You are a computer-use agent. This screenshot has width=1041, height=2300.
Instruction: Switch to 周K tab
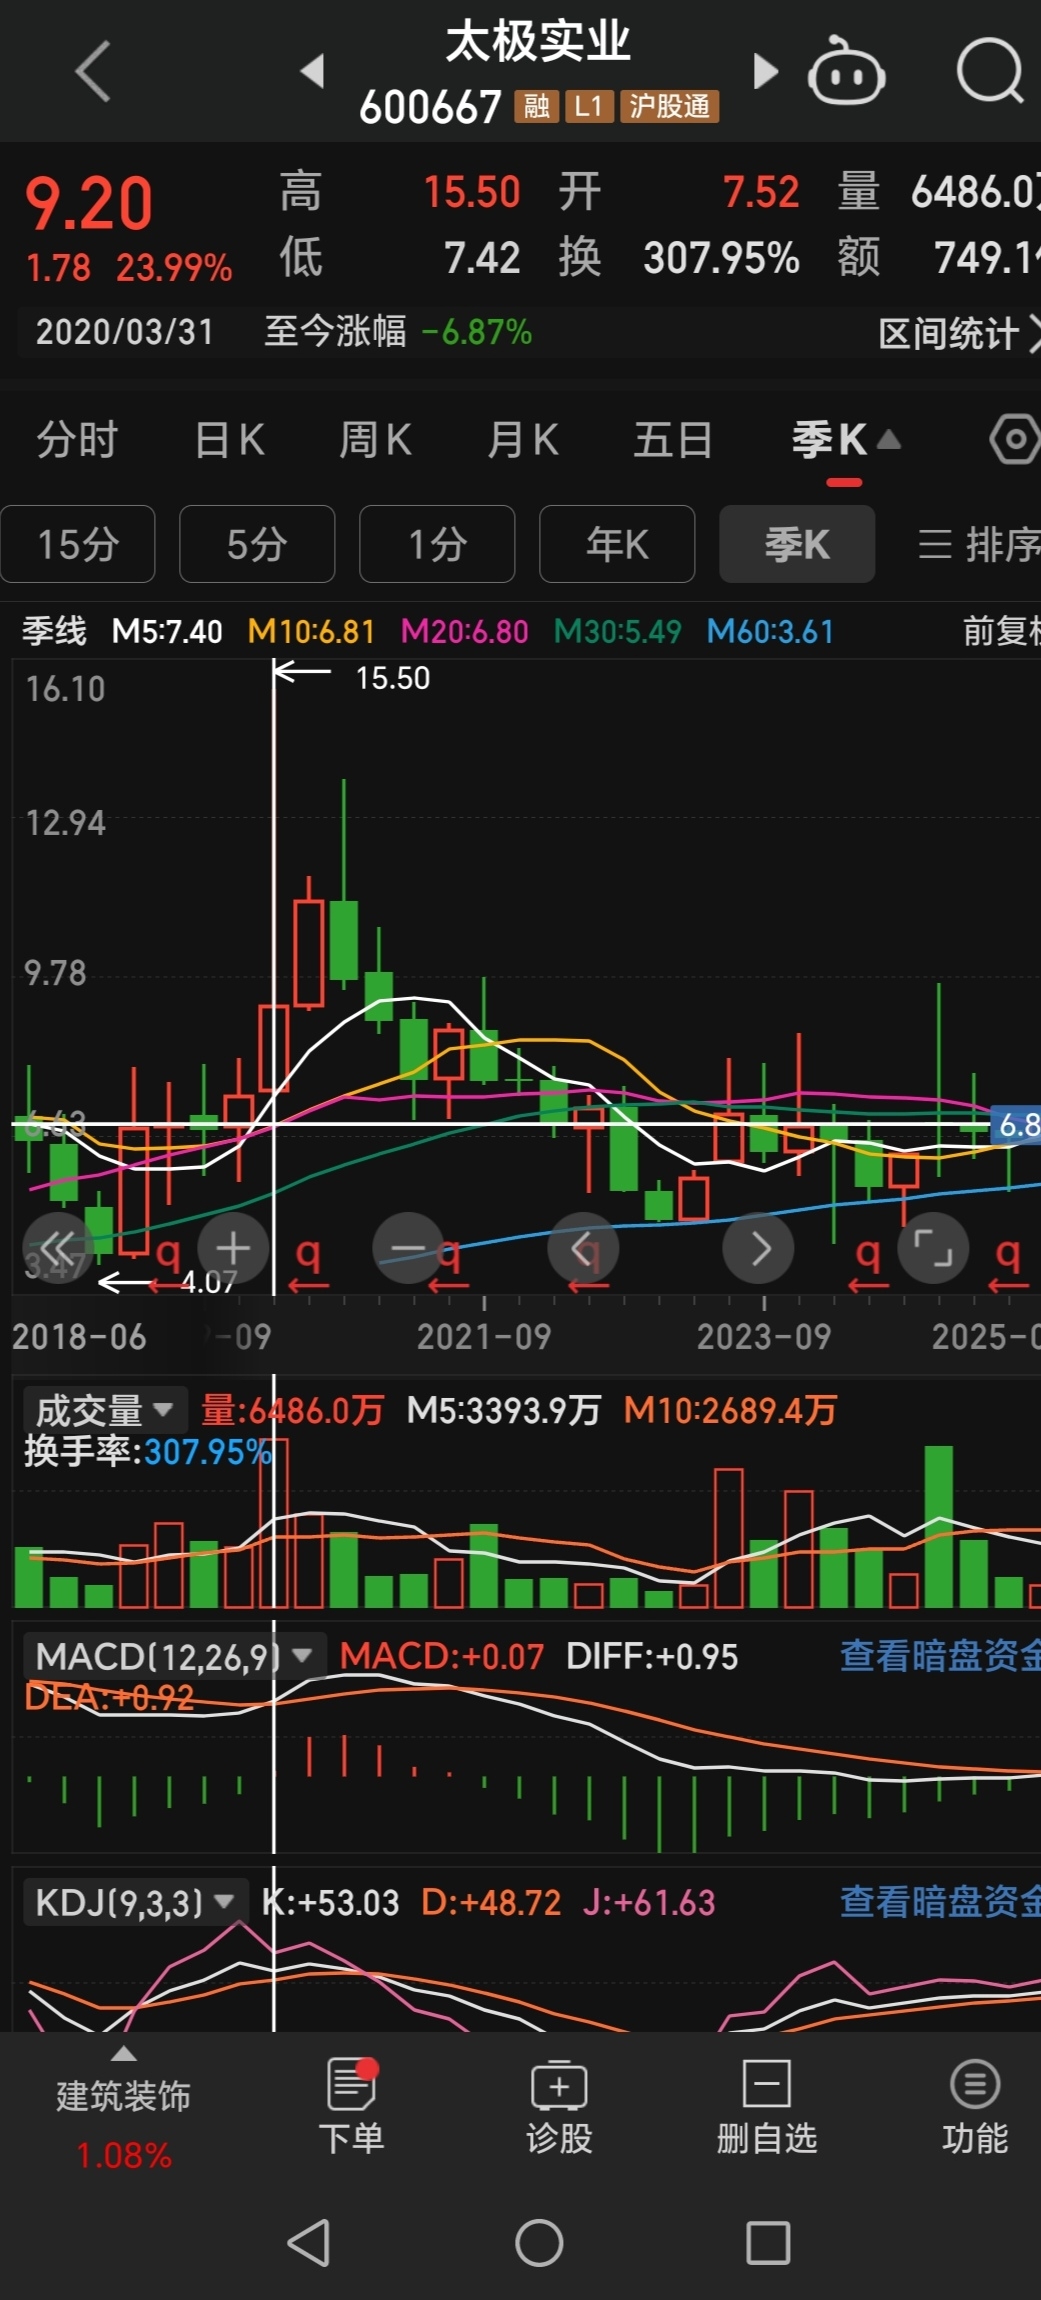point(375,440)
